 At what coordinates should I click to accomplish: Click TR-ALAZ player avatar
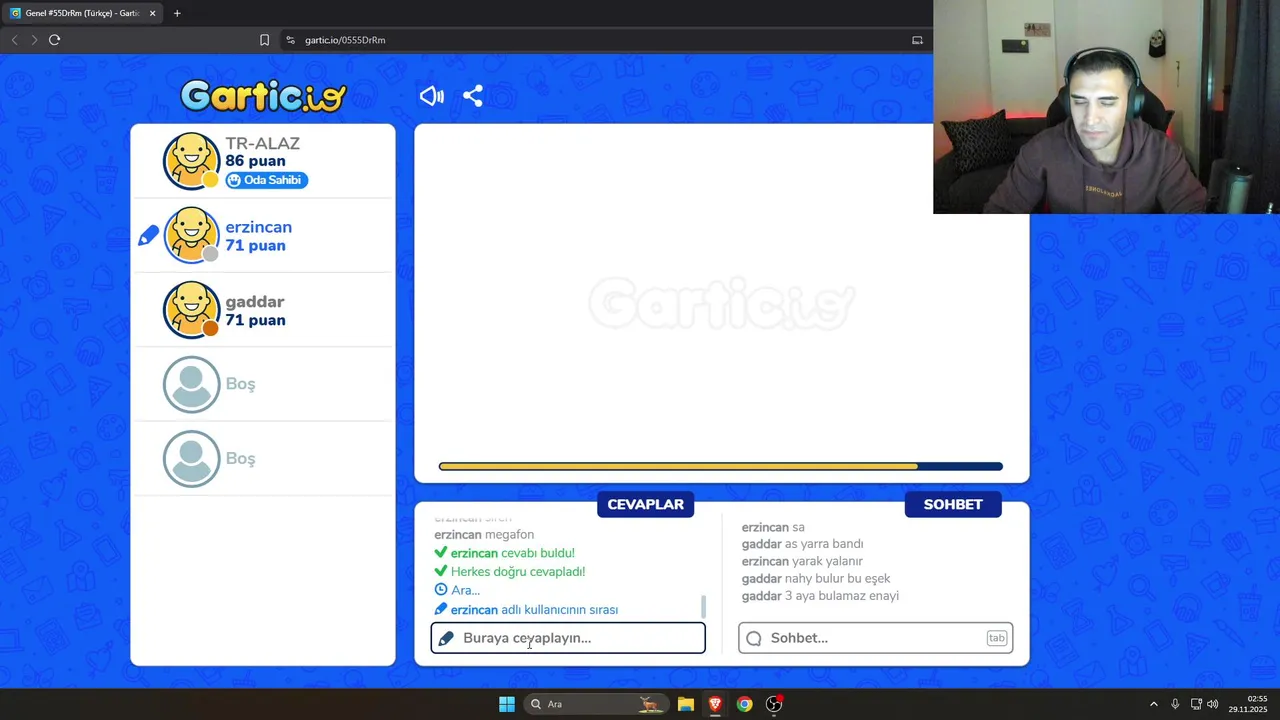pyautogui.click(x=191, y=160)
